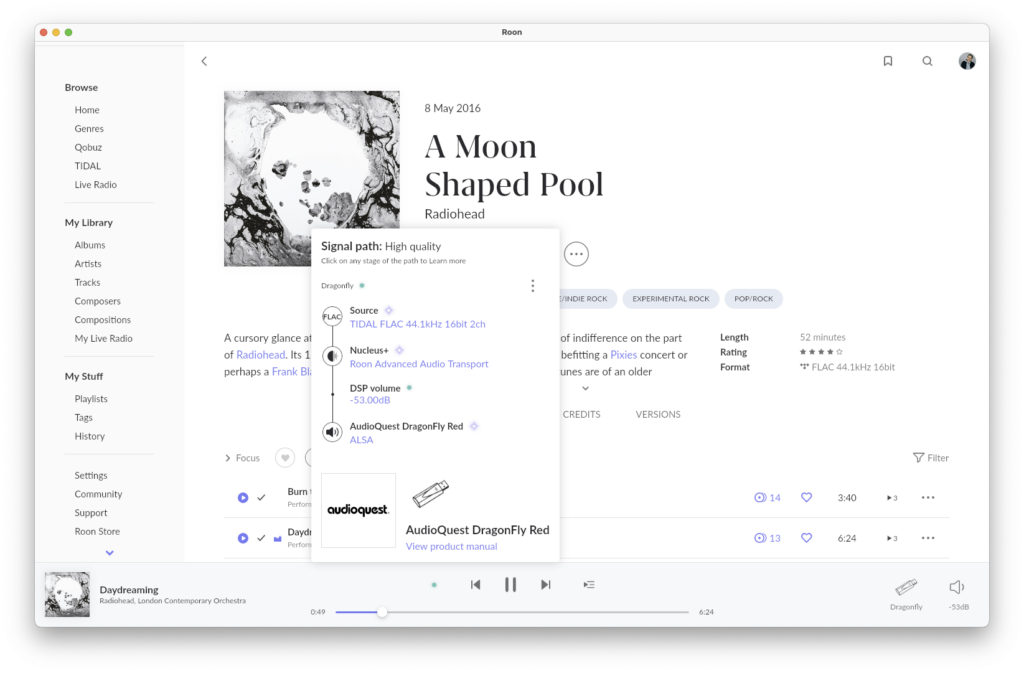Expand versions indicator on 6:24 track
This screenshot has height=673, width=1024.
(892, 538)
